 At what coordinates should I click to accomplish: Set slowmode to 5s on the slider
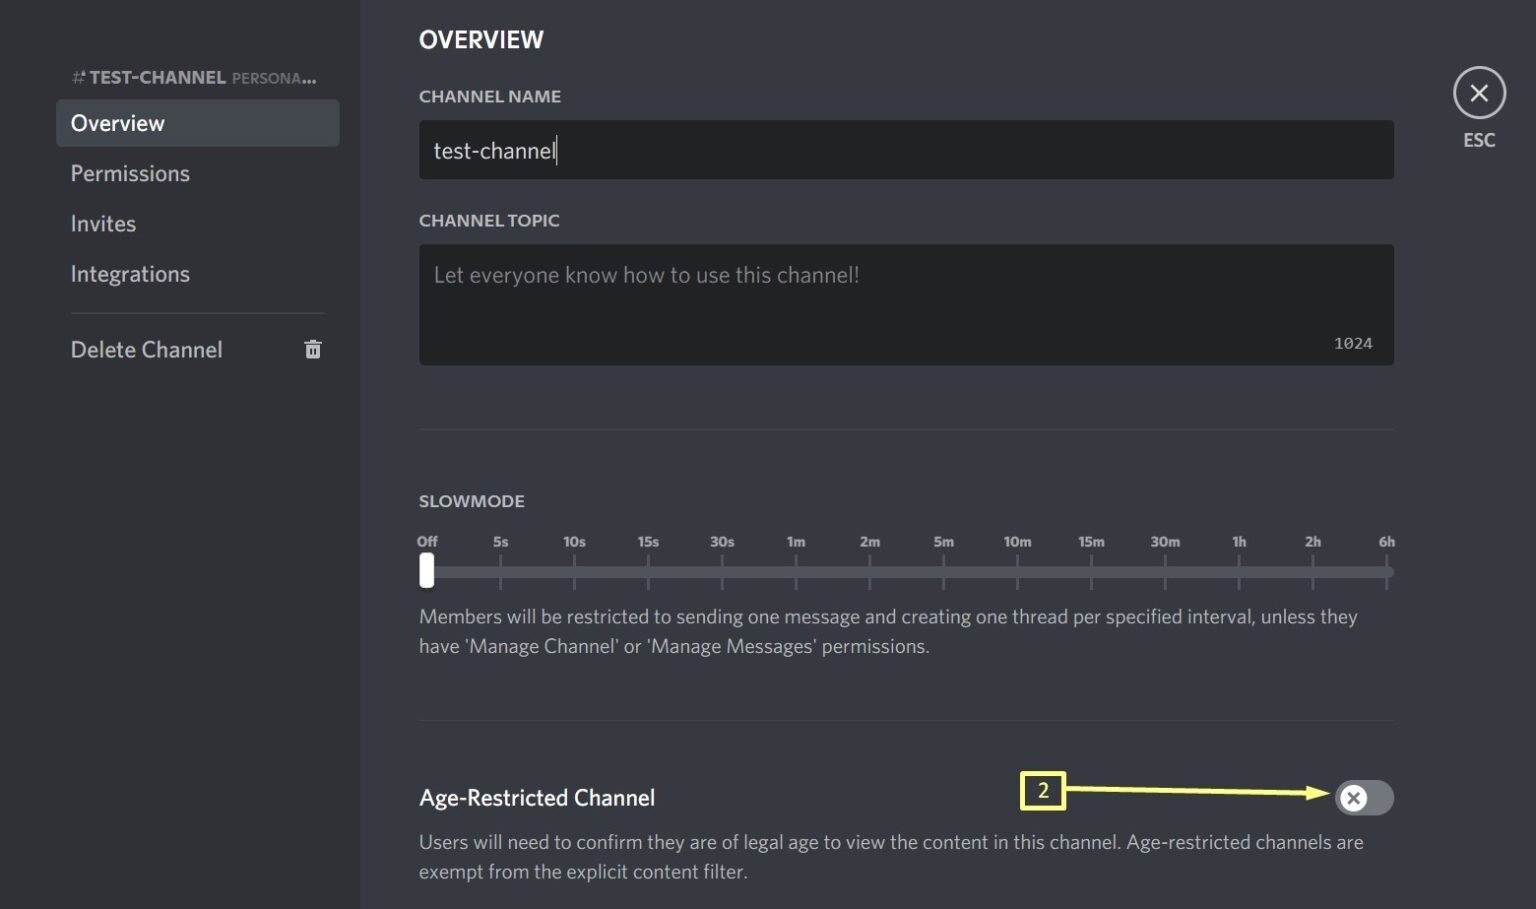(x=500, y=570)
